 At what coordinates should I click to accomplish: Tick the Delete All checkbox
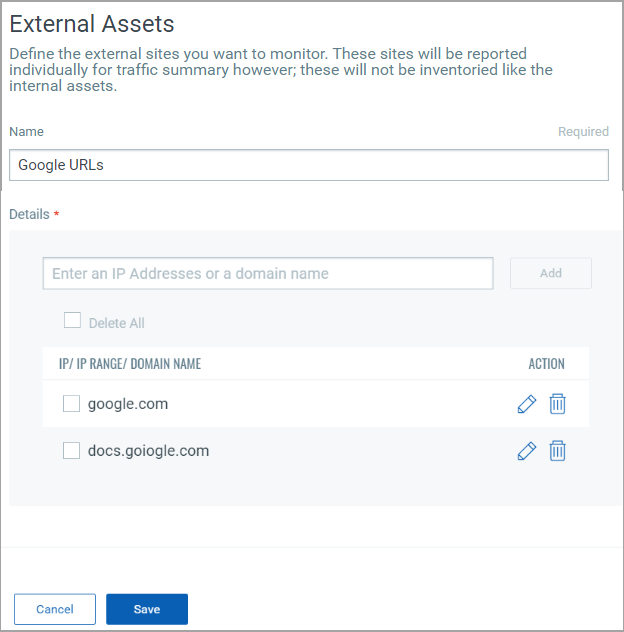point(72,320)
